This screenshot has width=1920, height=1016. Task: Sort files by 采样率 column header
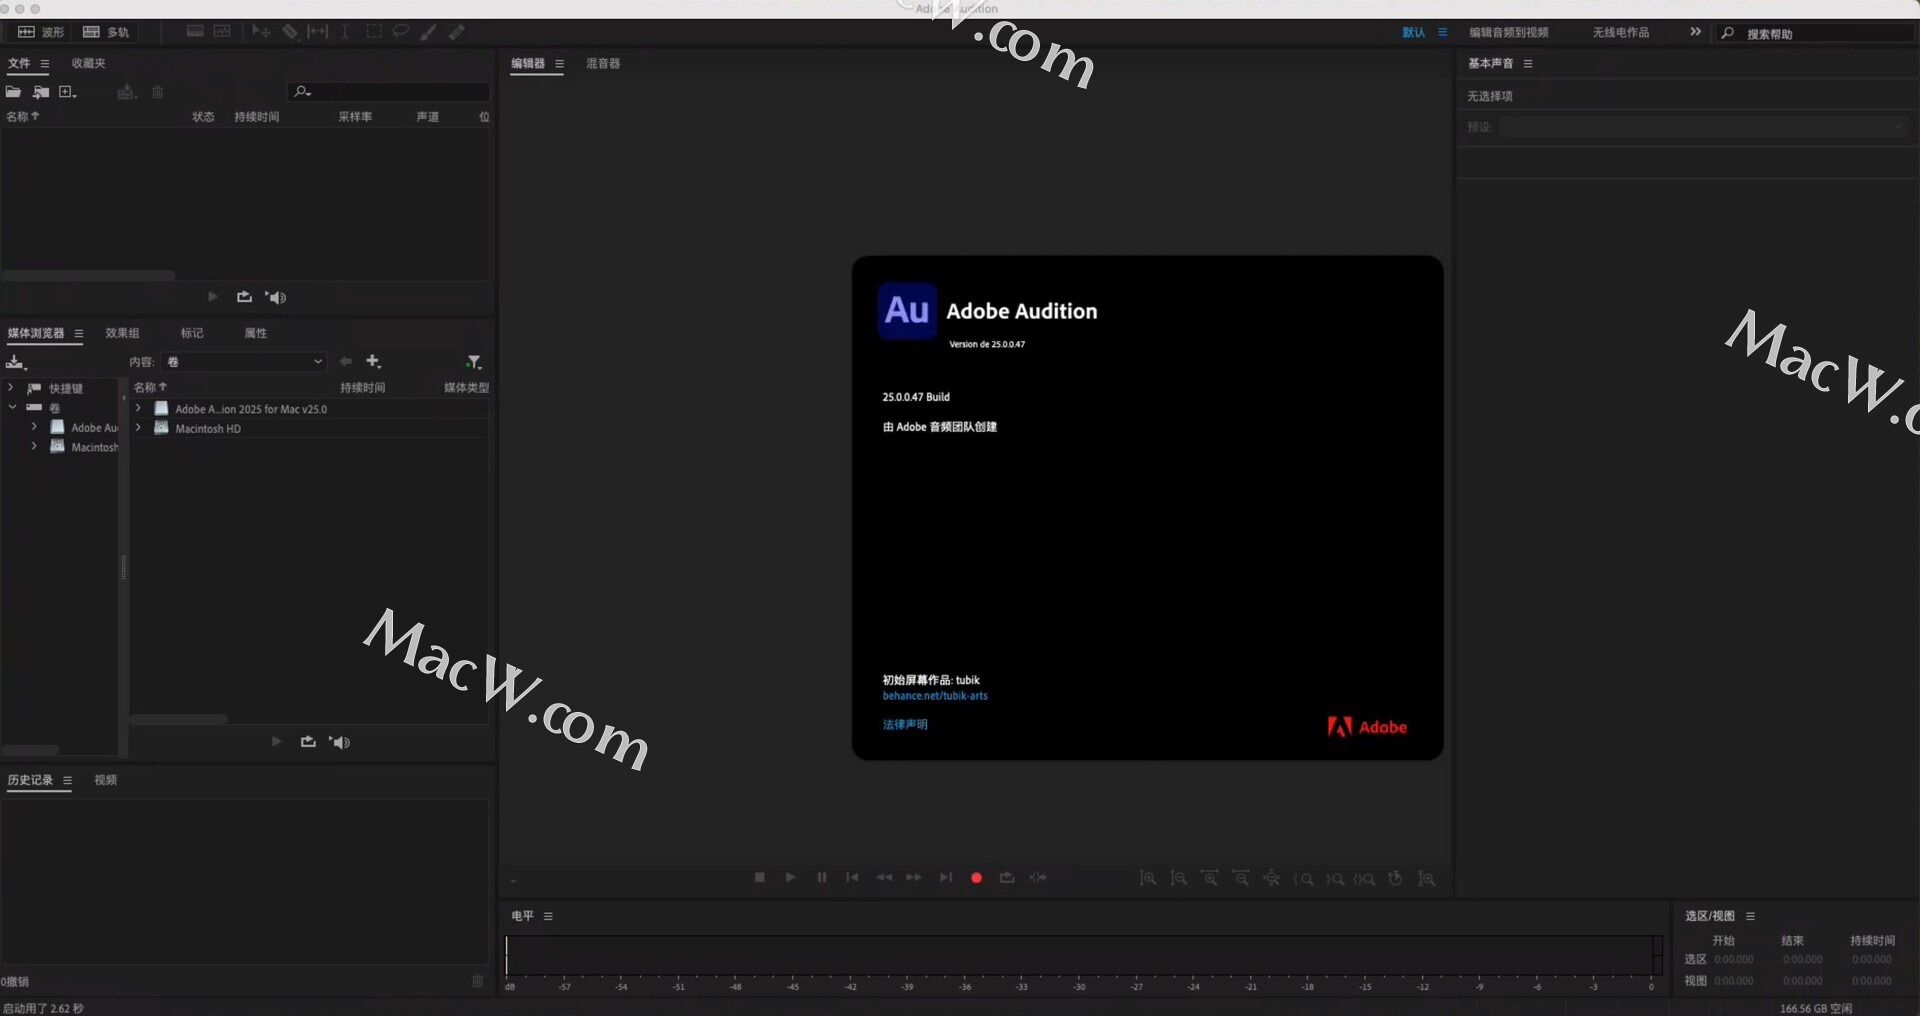click(355, 117)
